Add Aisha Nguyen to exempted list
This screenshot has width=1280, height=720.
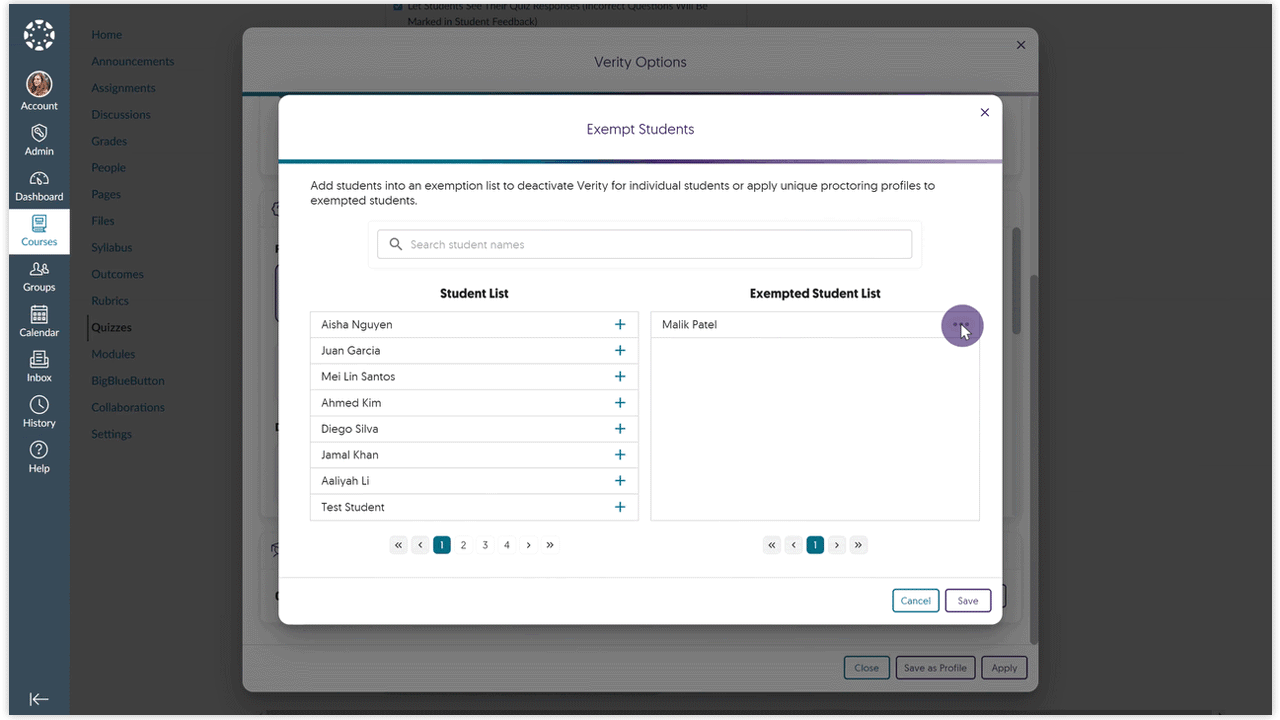[x=620, y=325]
